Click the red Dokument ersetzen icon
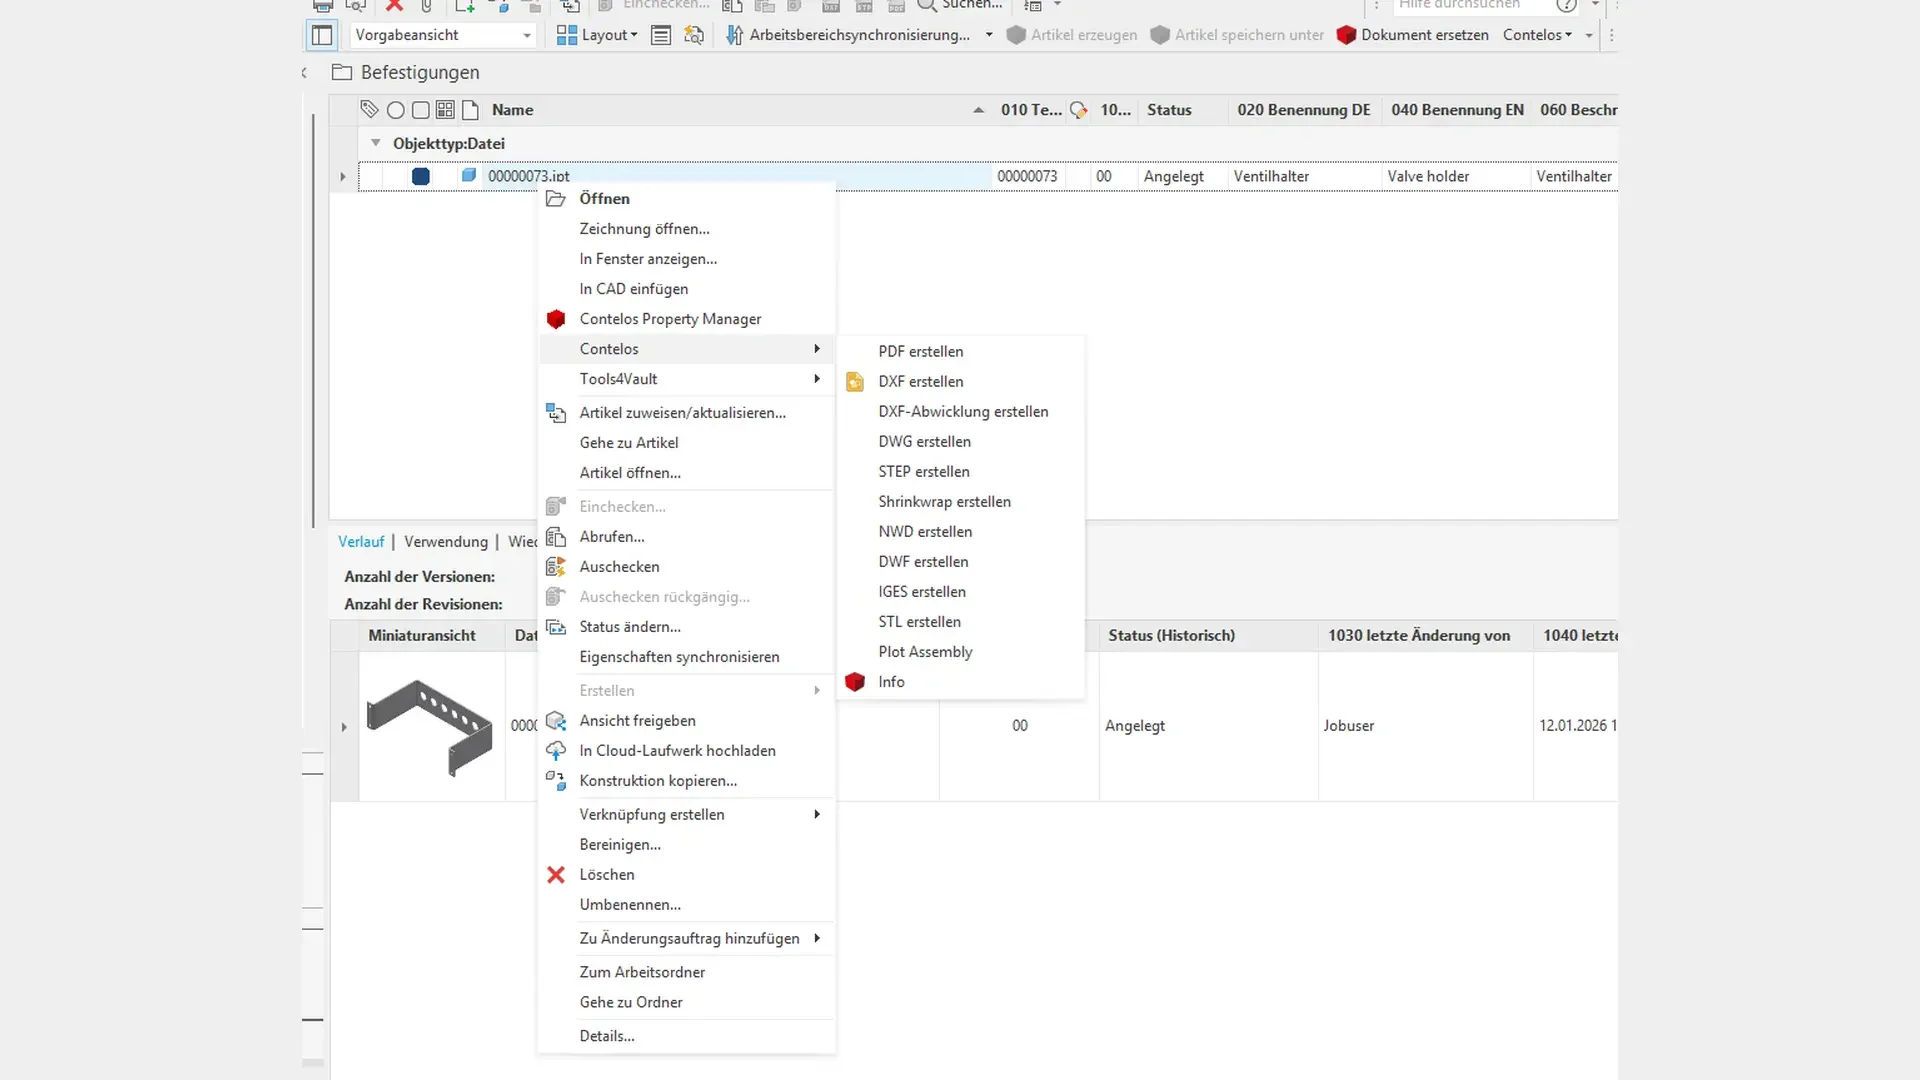Image resolution: width=1920 pixels, height=1080 pixels. point(1346,35)
